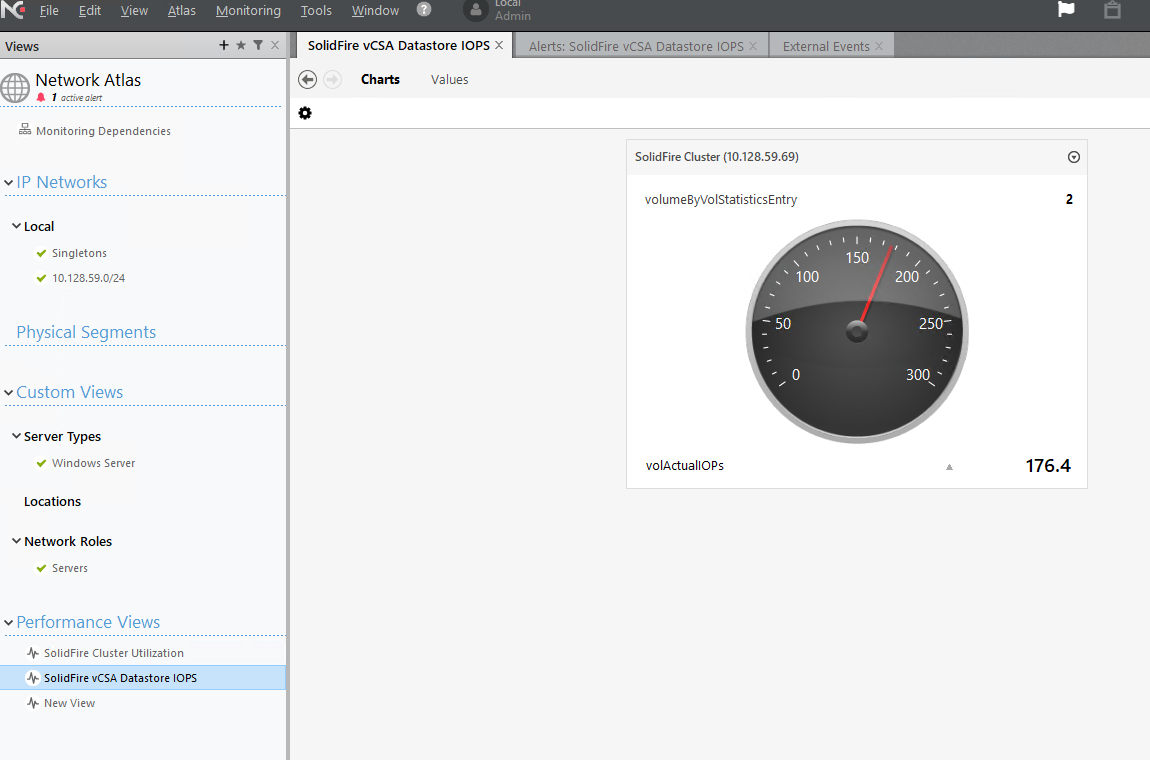
Task: Close the SolidFire vCSA Datastore IOPS tab
Action: click(x=499, y=45)
